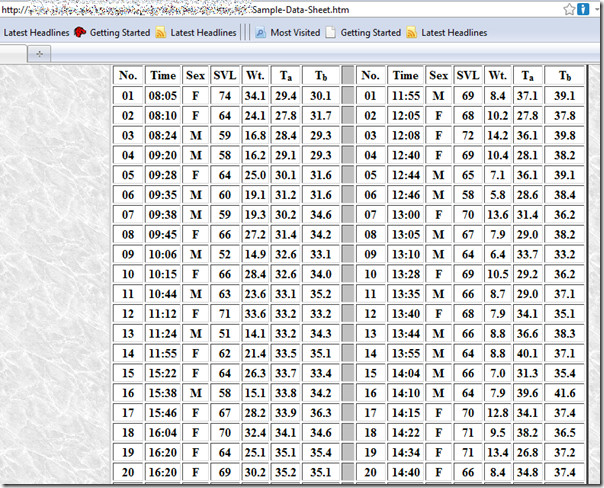
Task: Open a new tab with the plus button
Action: (x=39, y=54)
